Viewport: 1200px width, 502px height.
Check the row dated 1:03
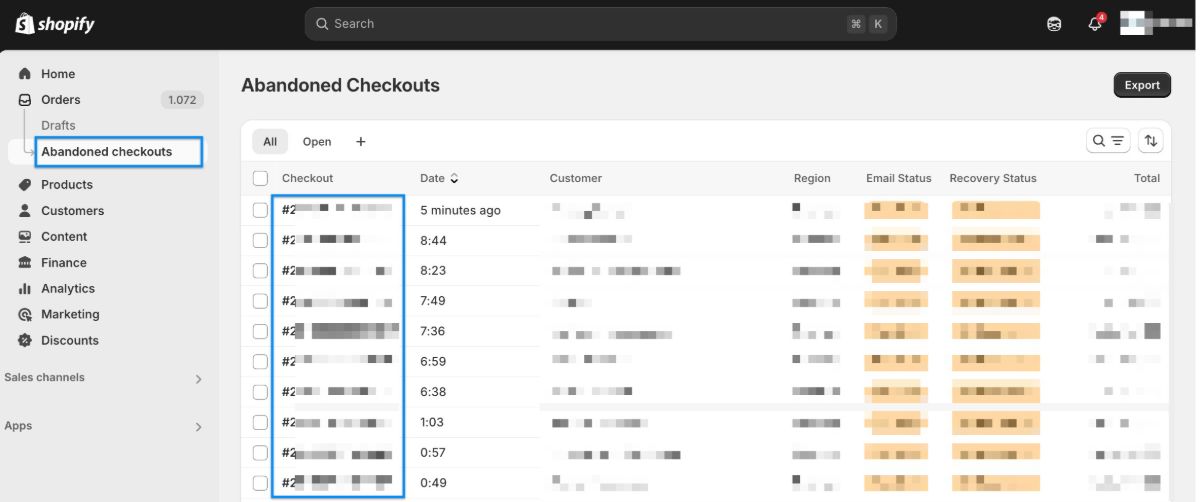click(261, 422)
